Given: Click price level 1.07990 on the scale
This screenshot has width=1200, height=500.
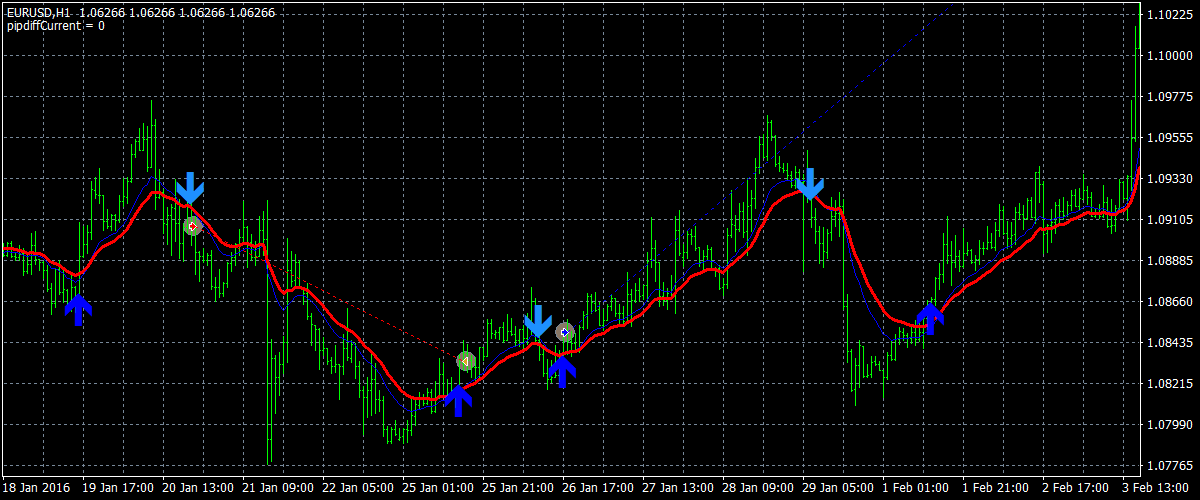Looking at the screenshot, I should click(x=1172, y=425).
